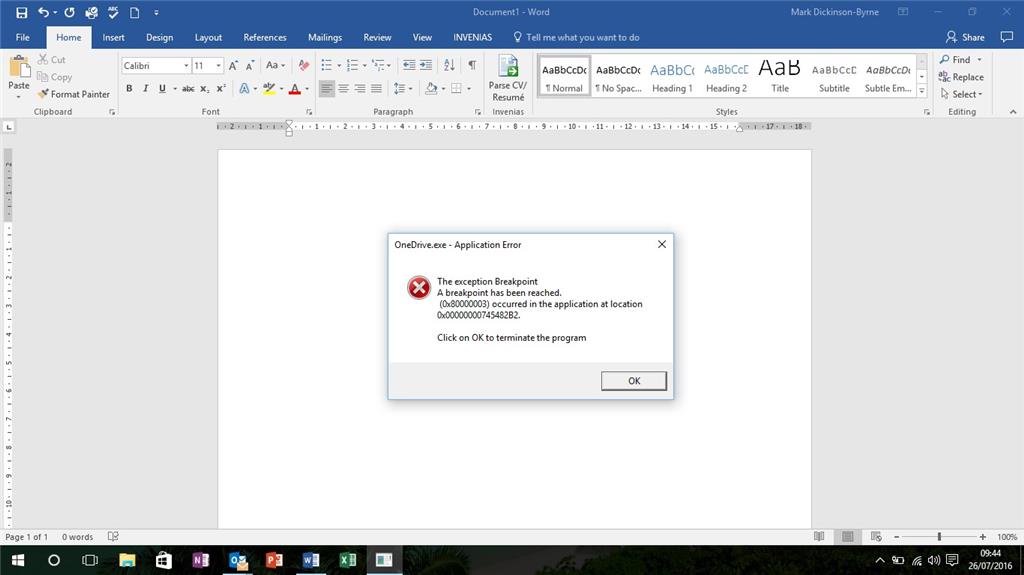
Task: Toggle superscript formatting
Action: 221,88
